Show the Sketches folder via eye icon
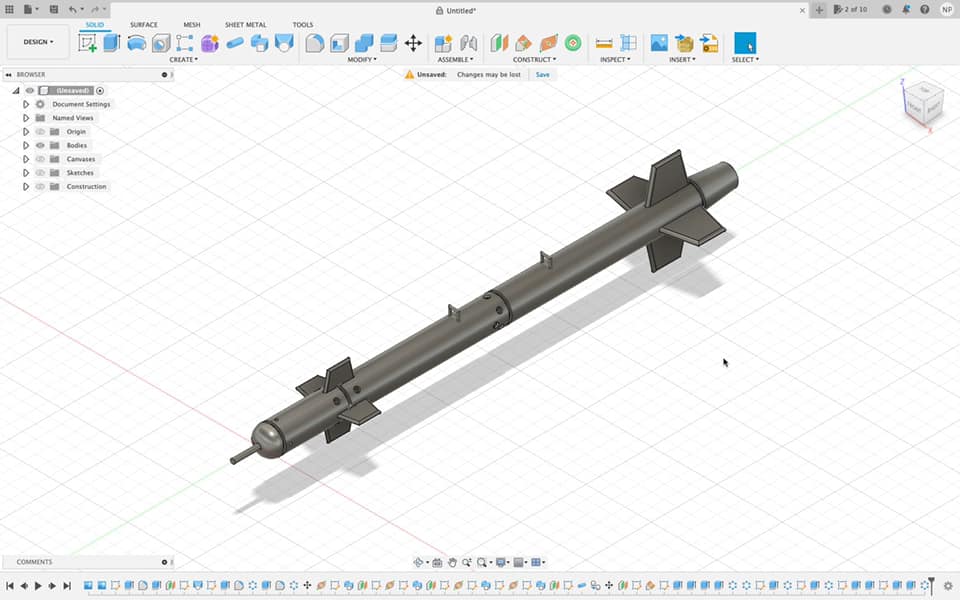Image resolution: width=960 pixels, height=600 pixels. (x=41, y=173)
